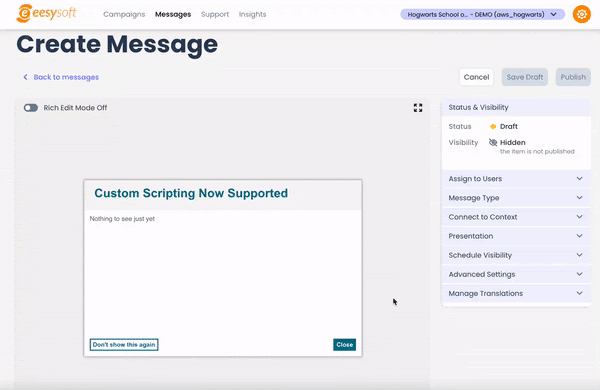Expand the Schedule Visibility section
This screenshot has width=600, height=390.
[516, 255]
